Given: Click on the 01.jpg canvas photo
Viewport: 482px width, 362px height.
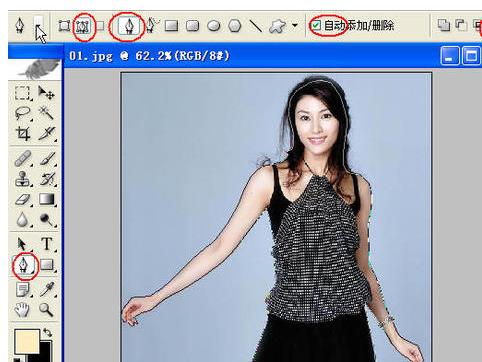Looking at the screenshot, I should pos(277,217).
